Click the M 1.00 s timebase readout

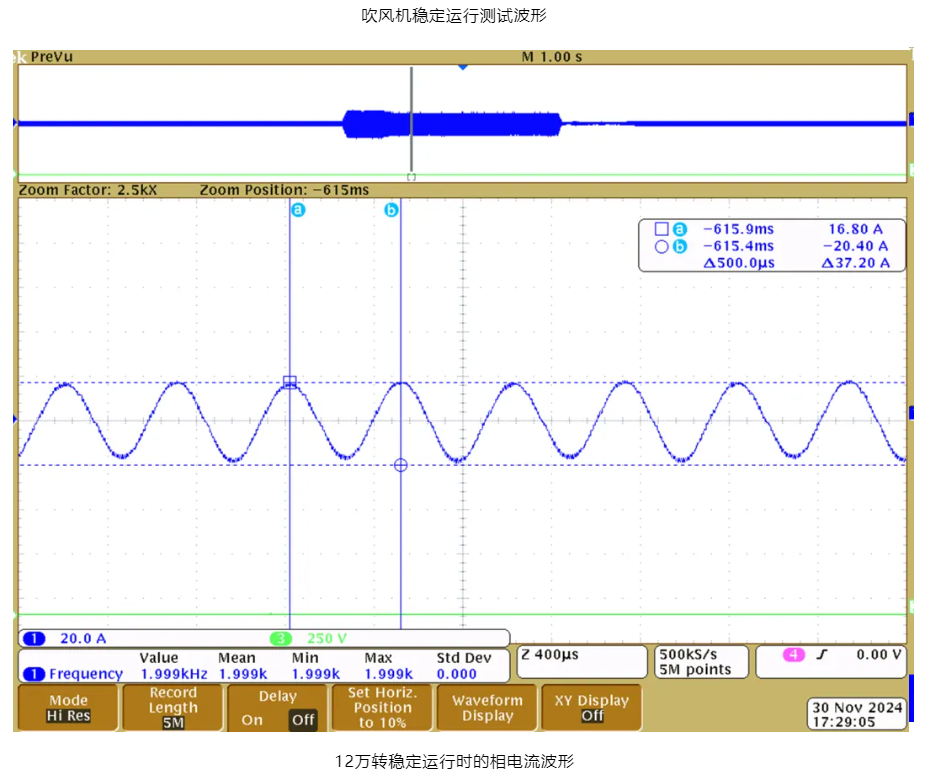click(x=552, y=57)
